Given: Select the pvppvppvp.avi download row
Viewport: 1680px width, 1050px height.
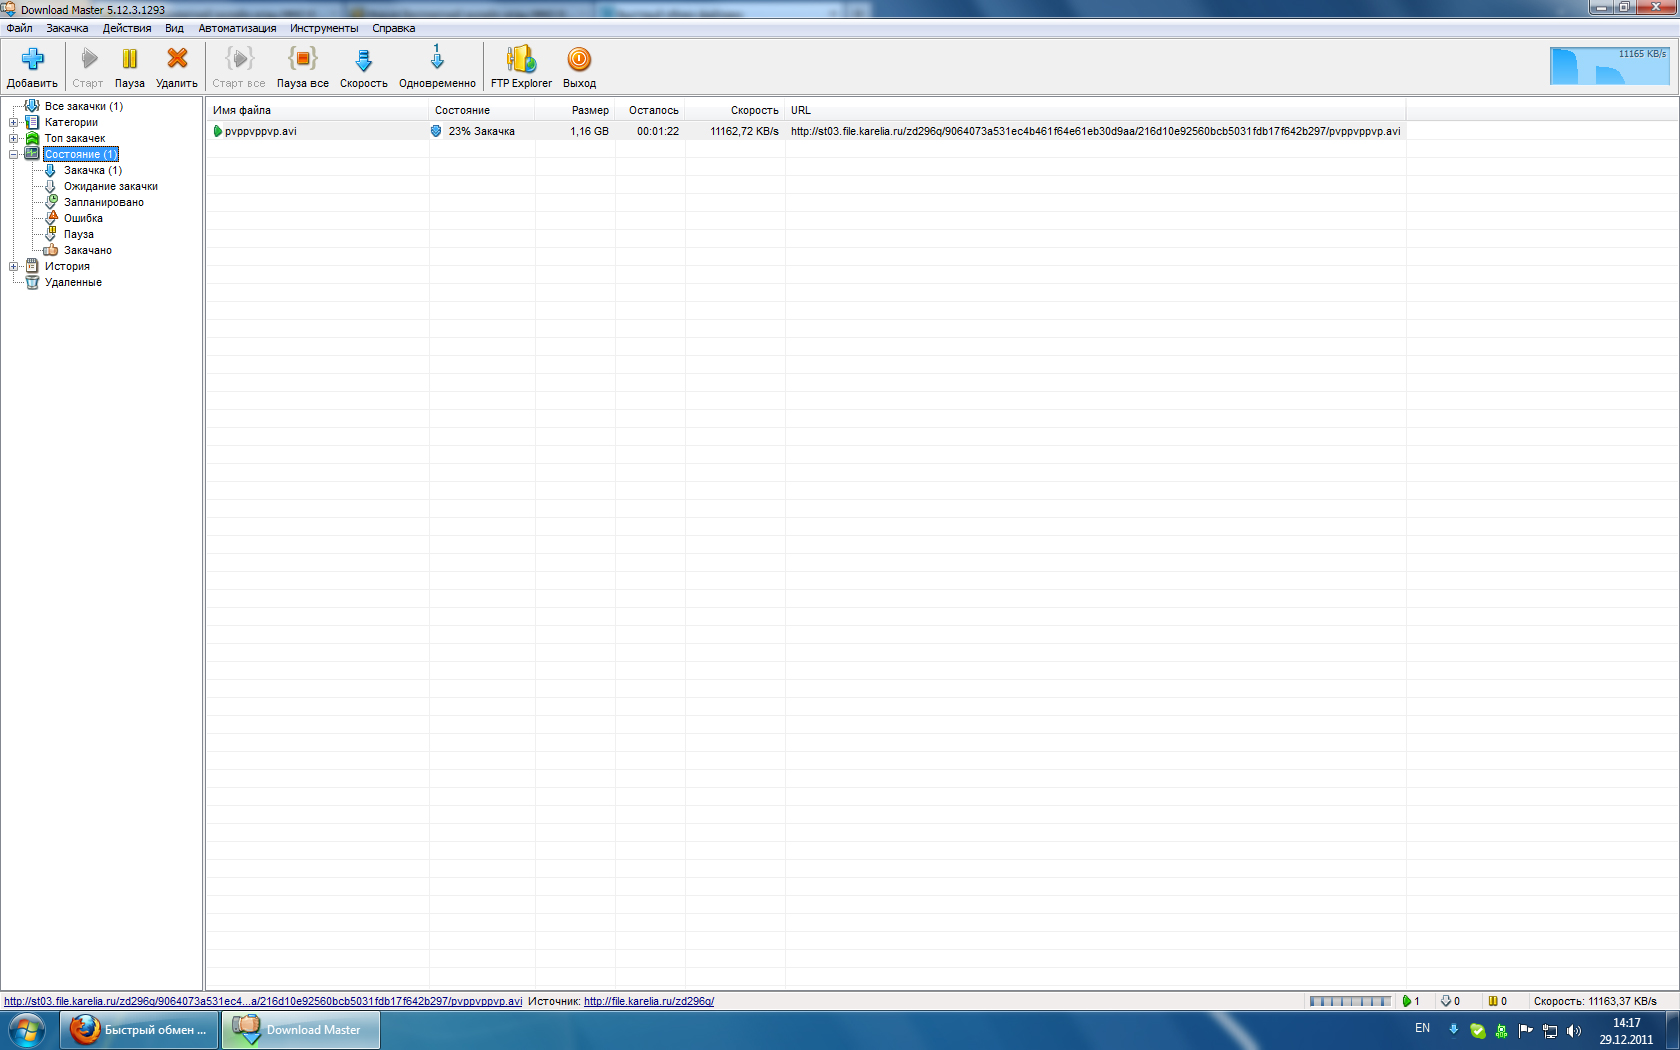Looking at the screenshot, I should click(x=261, y=131).
